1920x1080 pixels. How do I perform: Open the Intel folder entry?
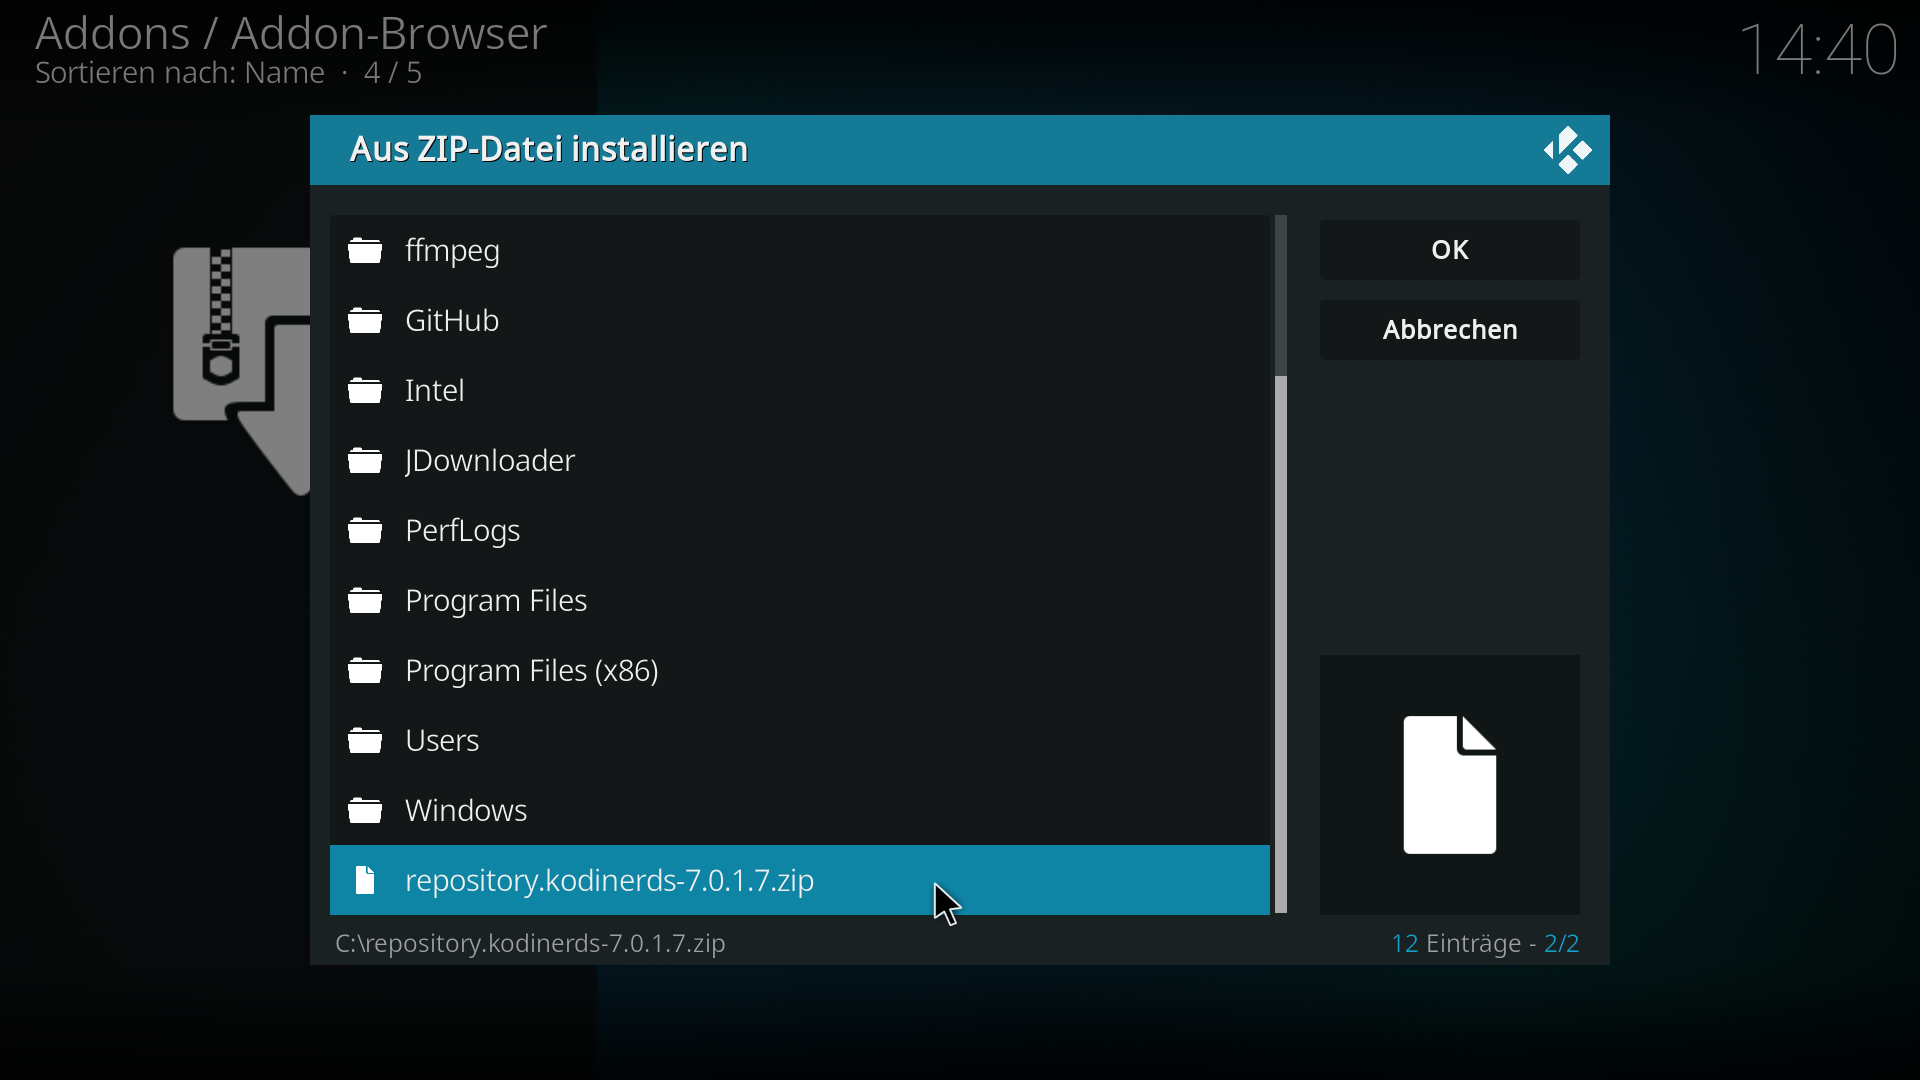(800, 391)
